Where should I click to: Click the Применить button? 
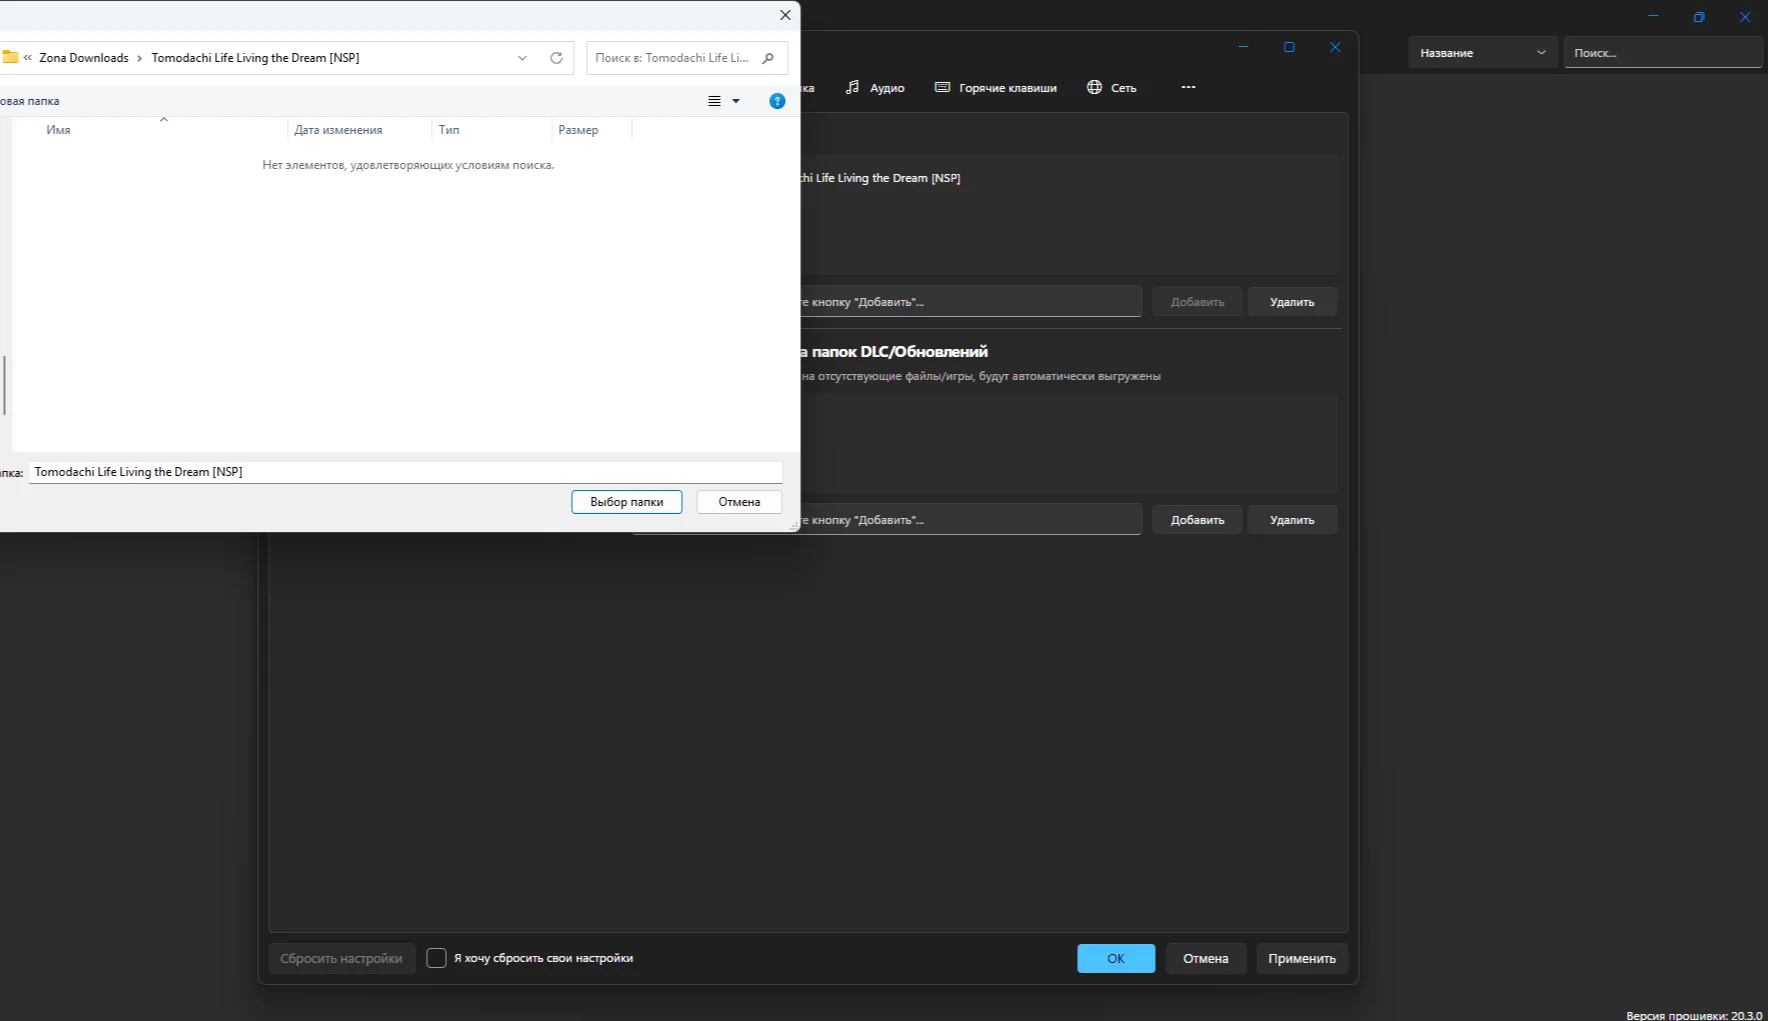click(1302, 958)
